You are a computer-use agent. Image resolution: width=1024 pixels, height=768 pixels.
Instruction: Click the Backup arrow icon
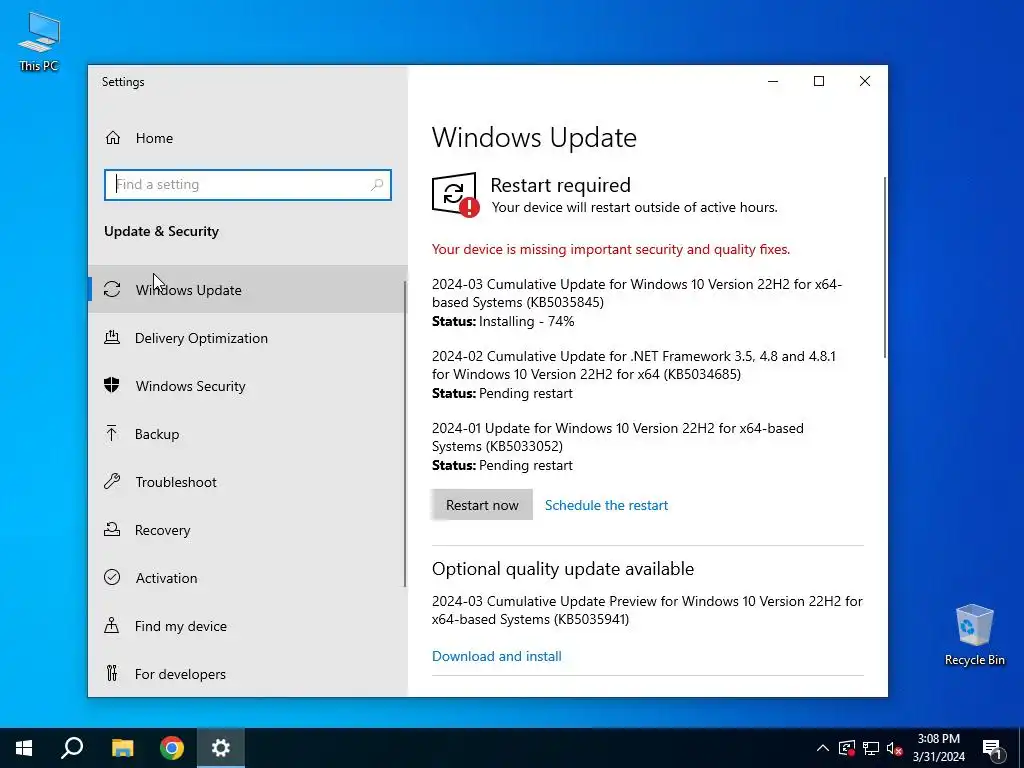pos(112,433)
